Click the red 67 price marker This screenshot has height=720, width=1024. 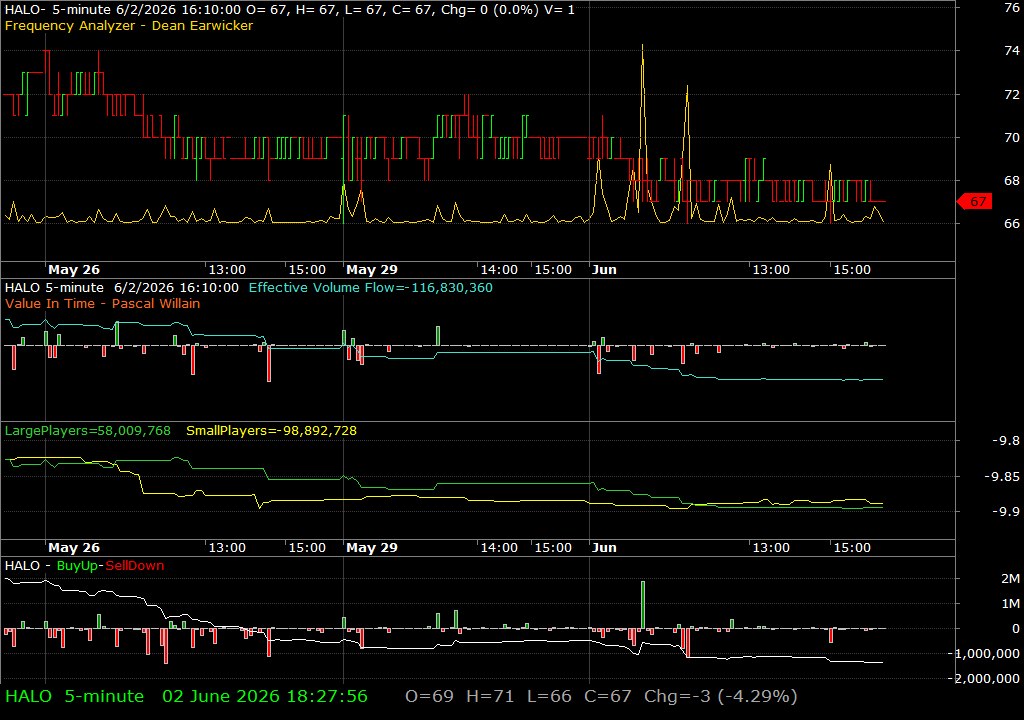(x=974, y=201)
